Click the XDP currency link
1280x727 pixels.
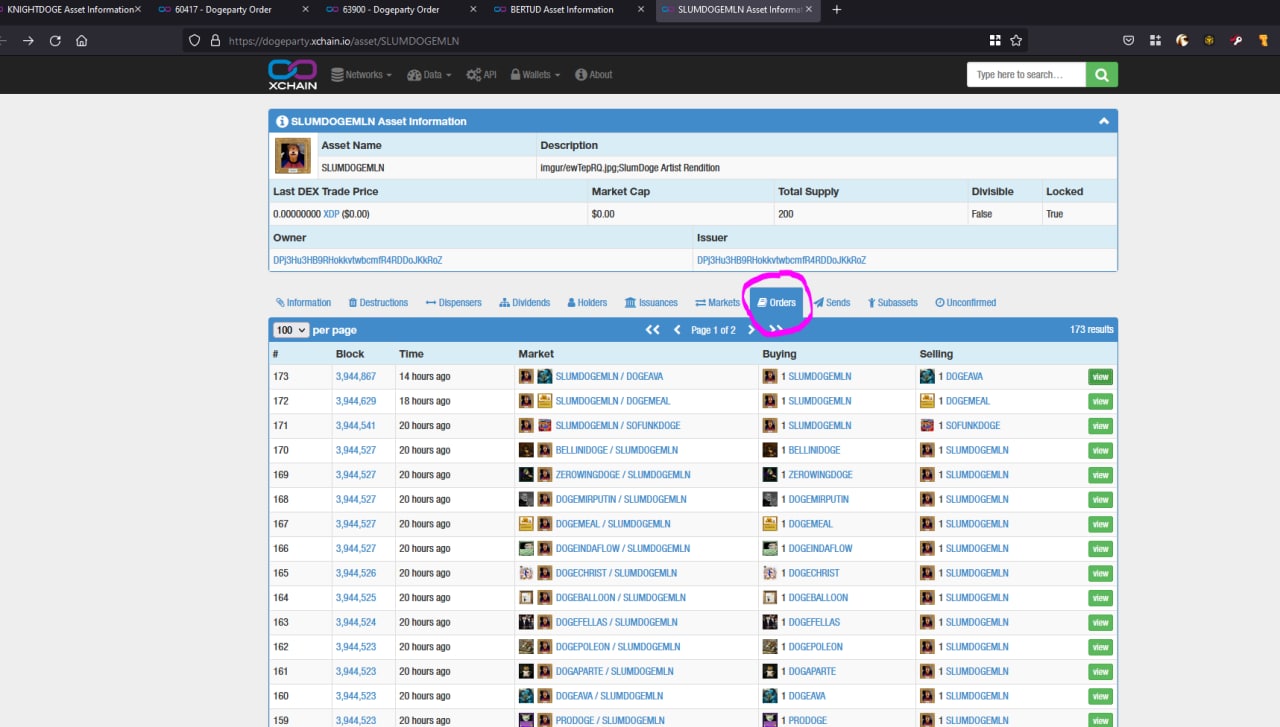click(331, 214)
